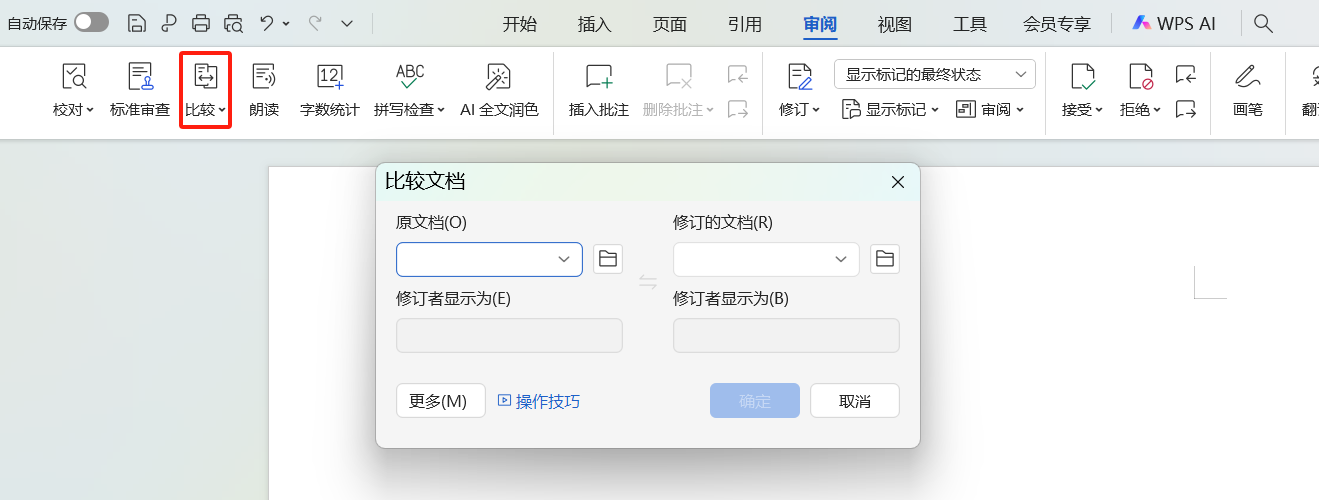The image size is (1319, 500).
Task: Open the 操作技巧 link
Action: point(539,401)
